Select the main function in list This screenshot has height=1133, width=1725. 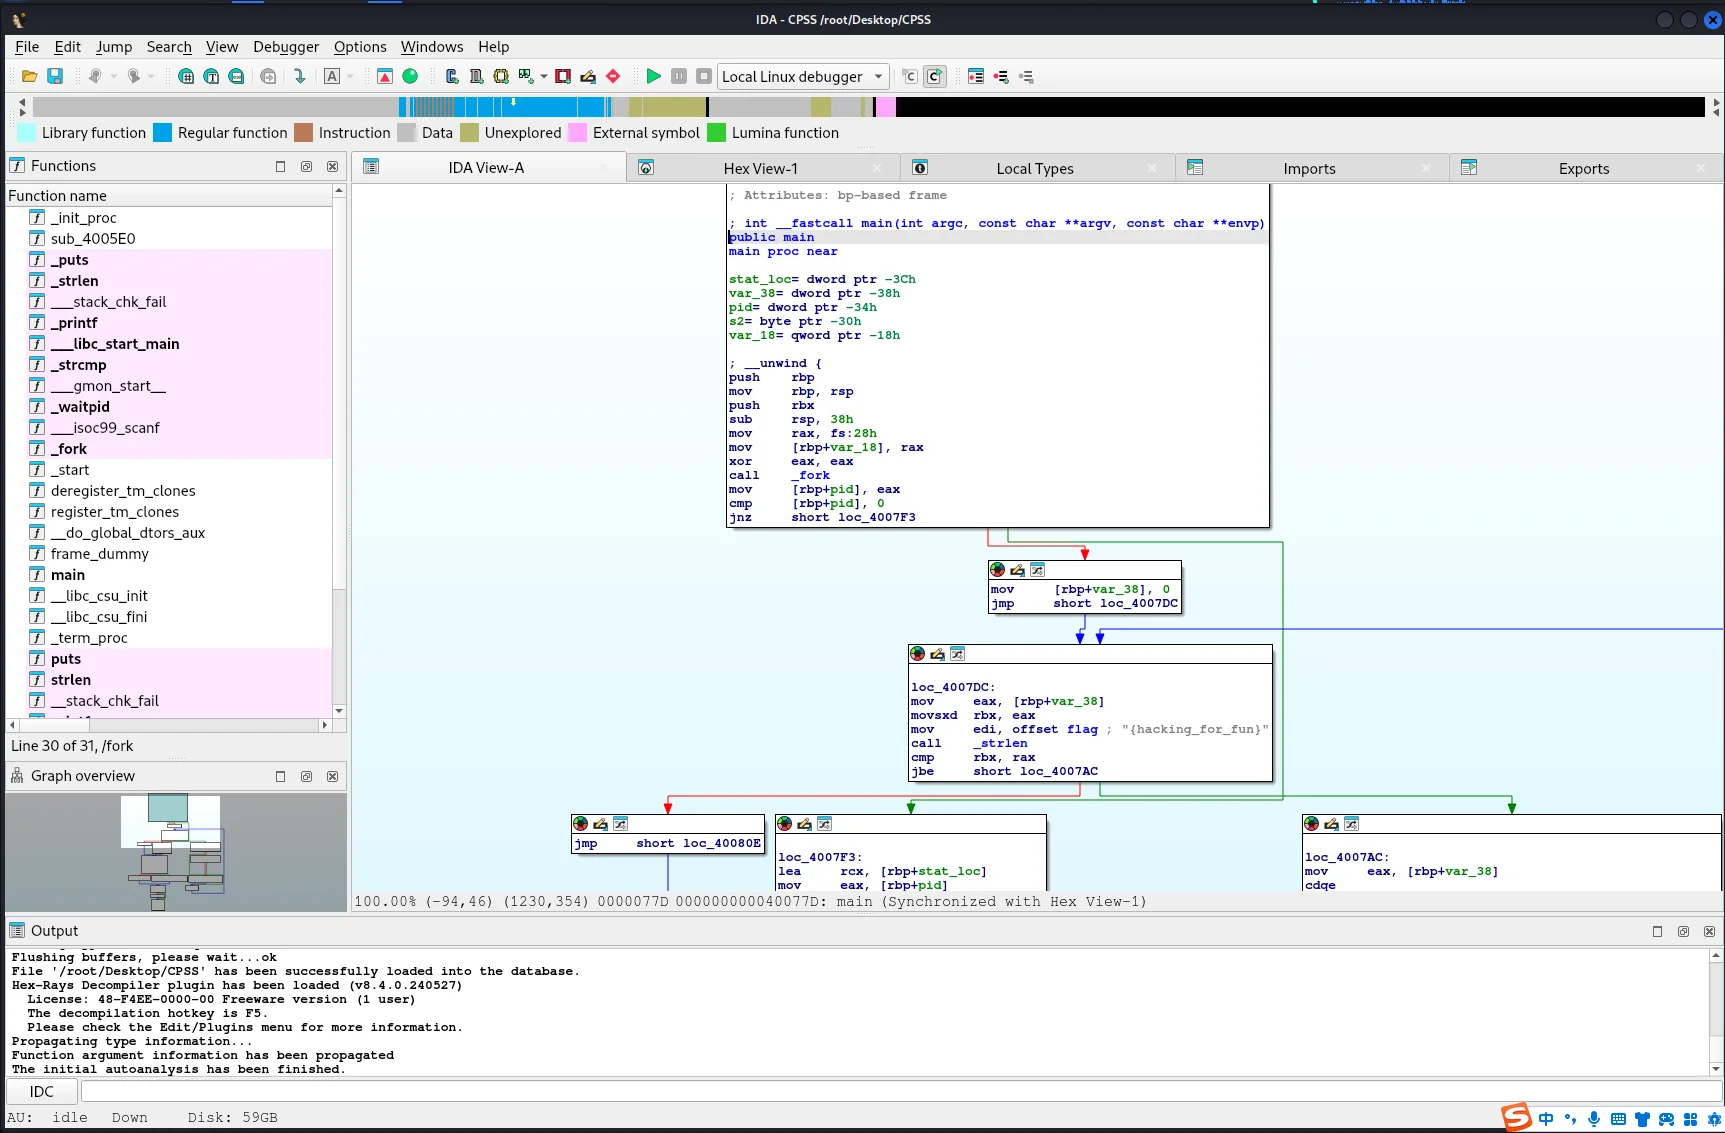(x=68, y=575)
